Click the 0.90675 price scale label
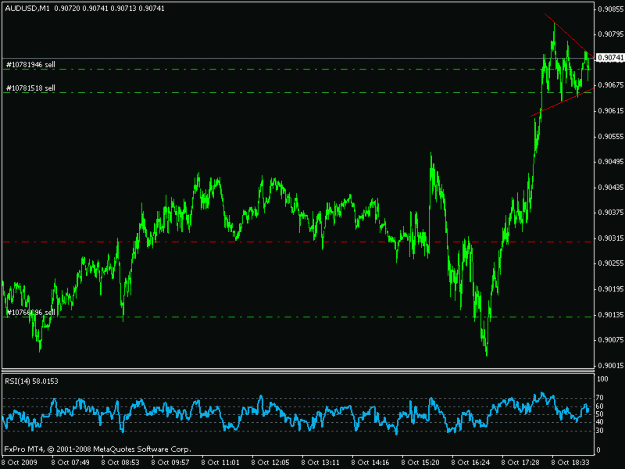The image size is (625, 469). click(610, 86)
